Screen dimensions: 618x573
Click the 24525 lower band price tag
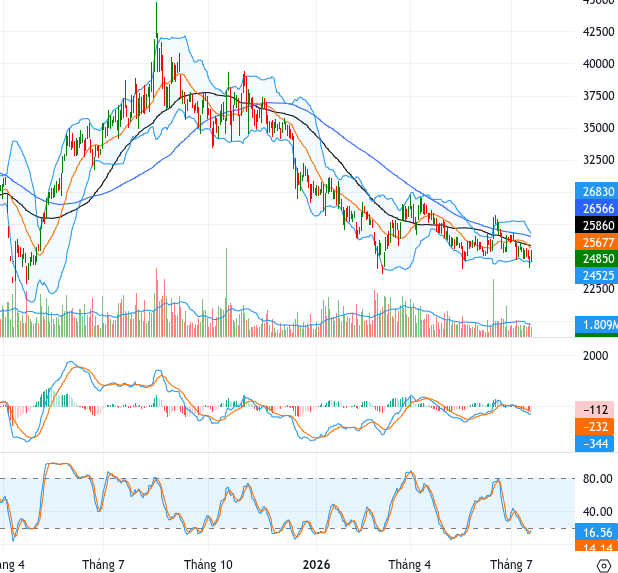pyautogui.click(x=596, y=275)
